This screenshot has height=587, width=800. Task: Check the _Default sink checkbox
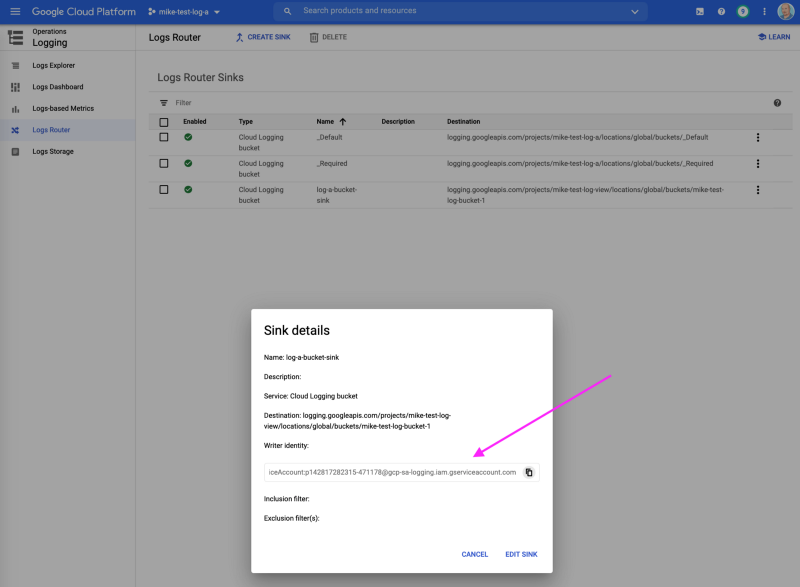point(164,137)
